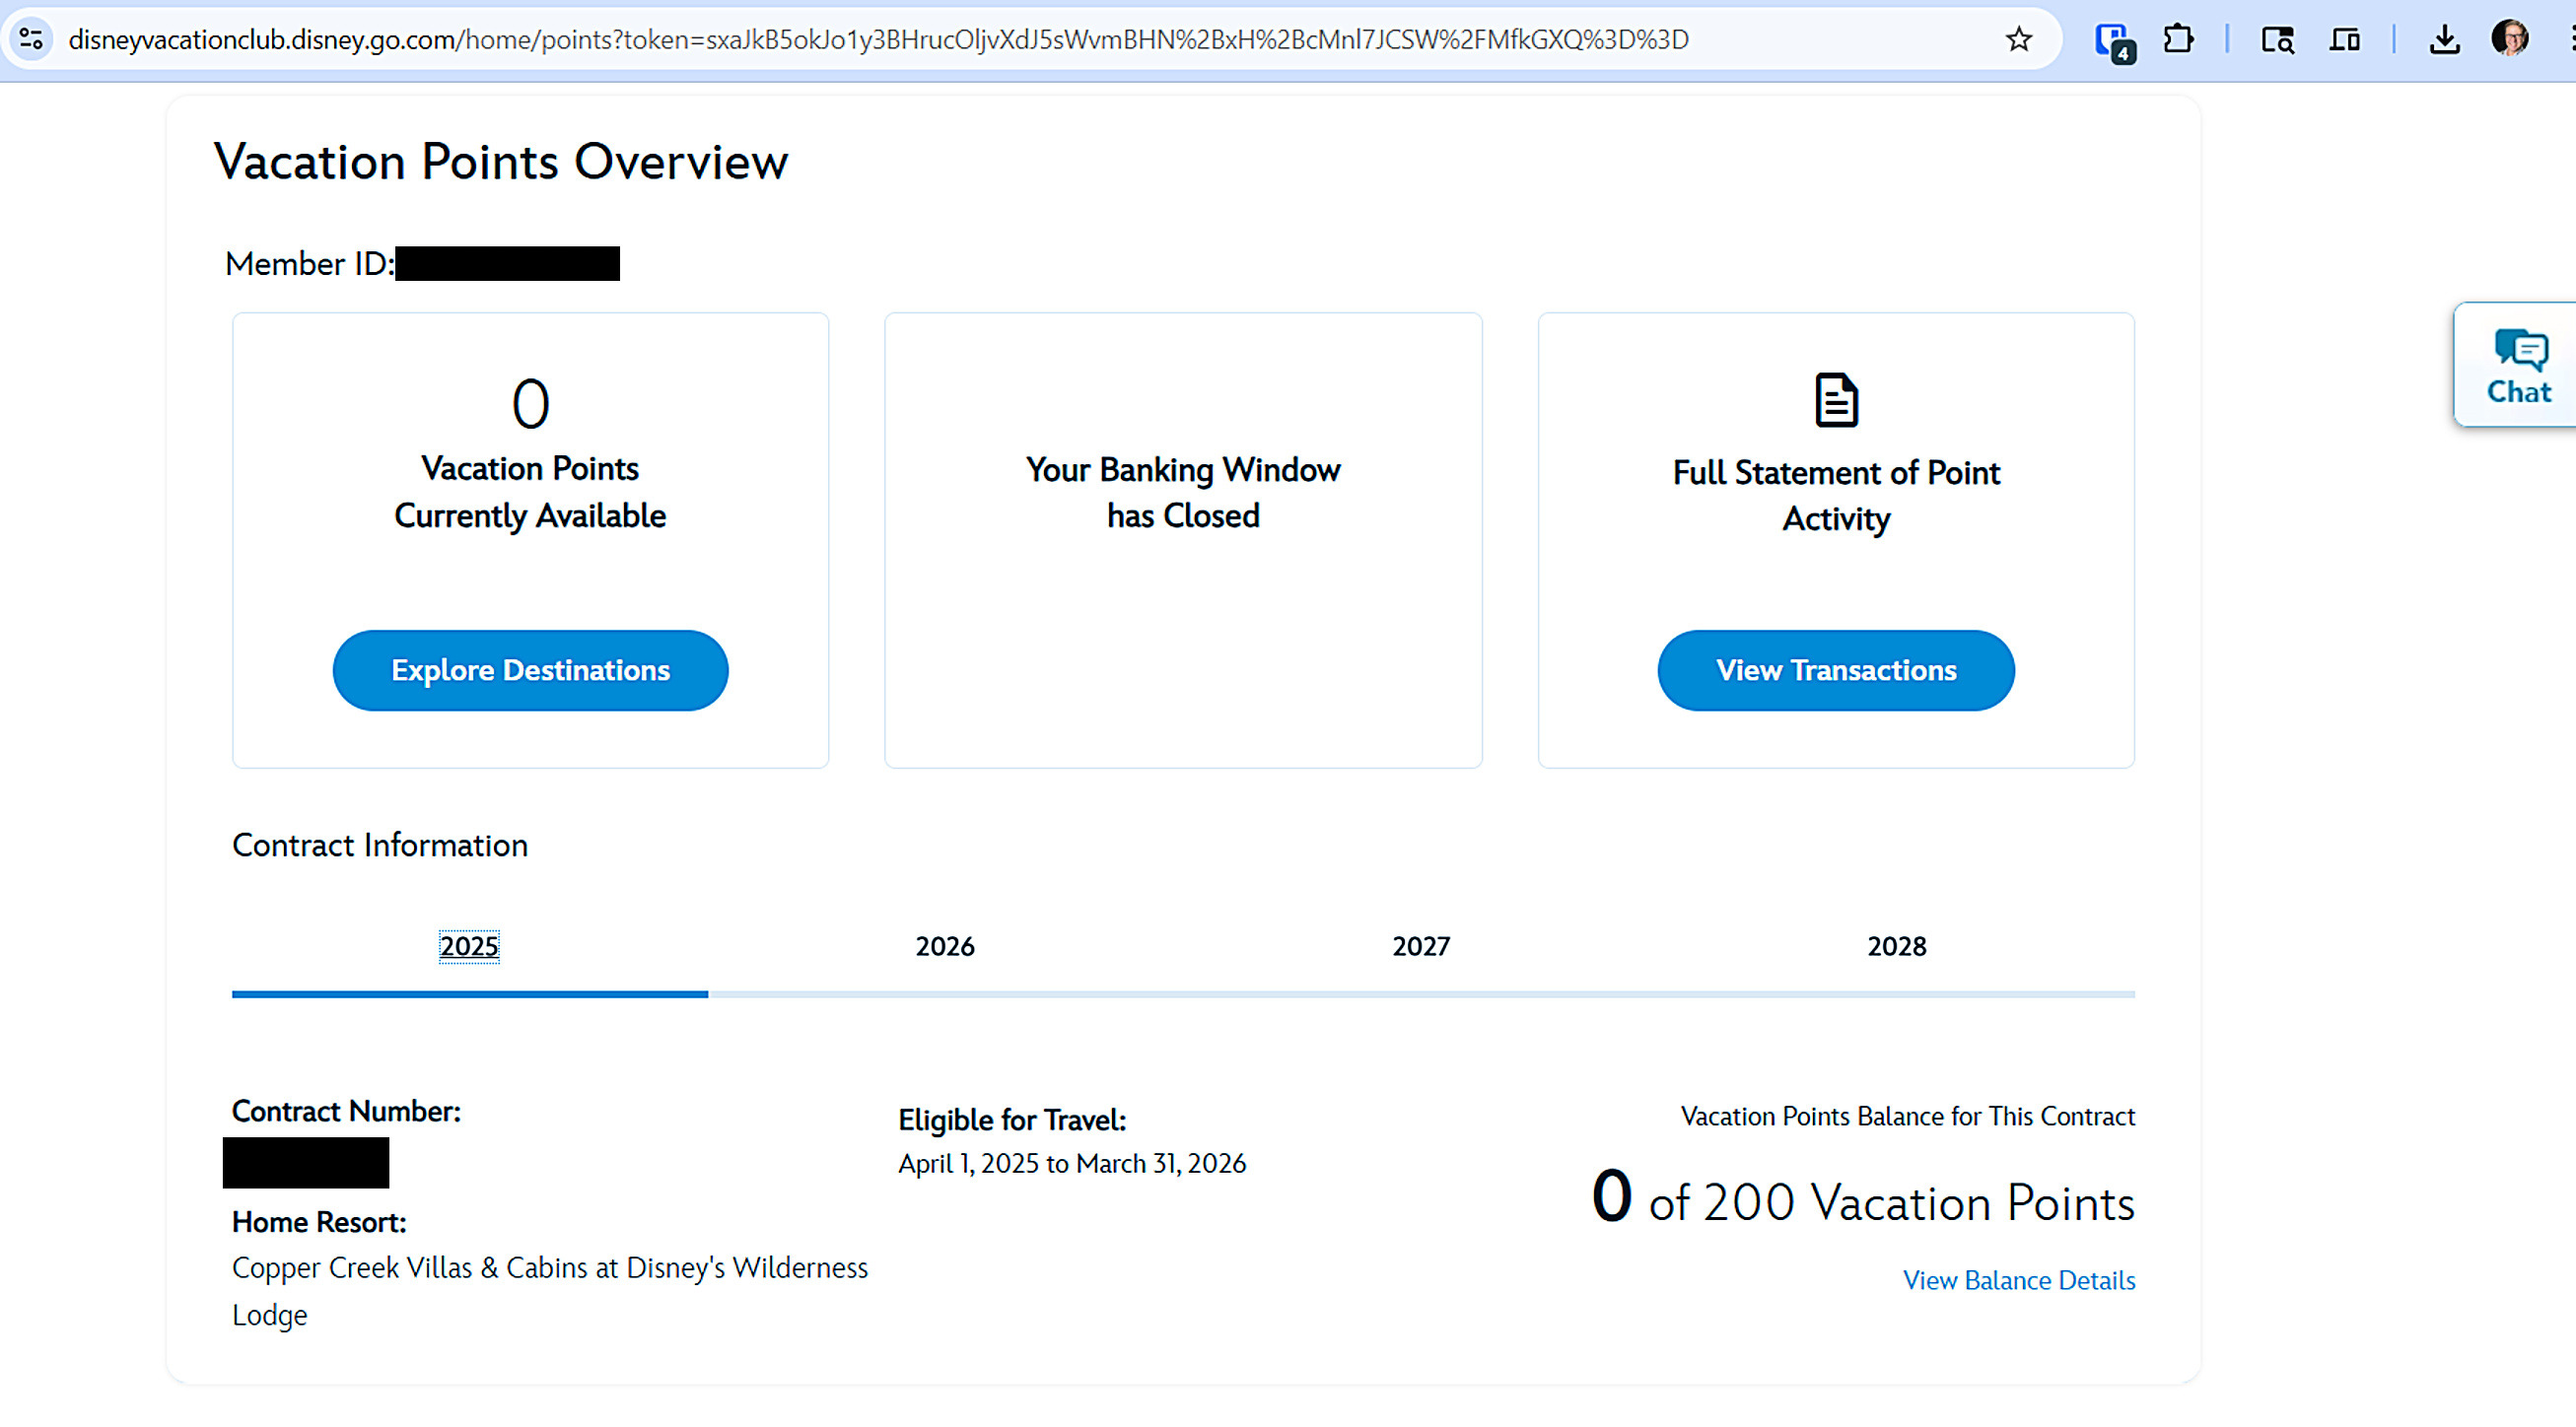The height and width of the screenshot is (1427, 2576).
Task: Switch to the 2027 contract year tab
Action: pyautogui.click(x=1421, y=946)
